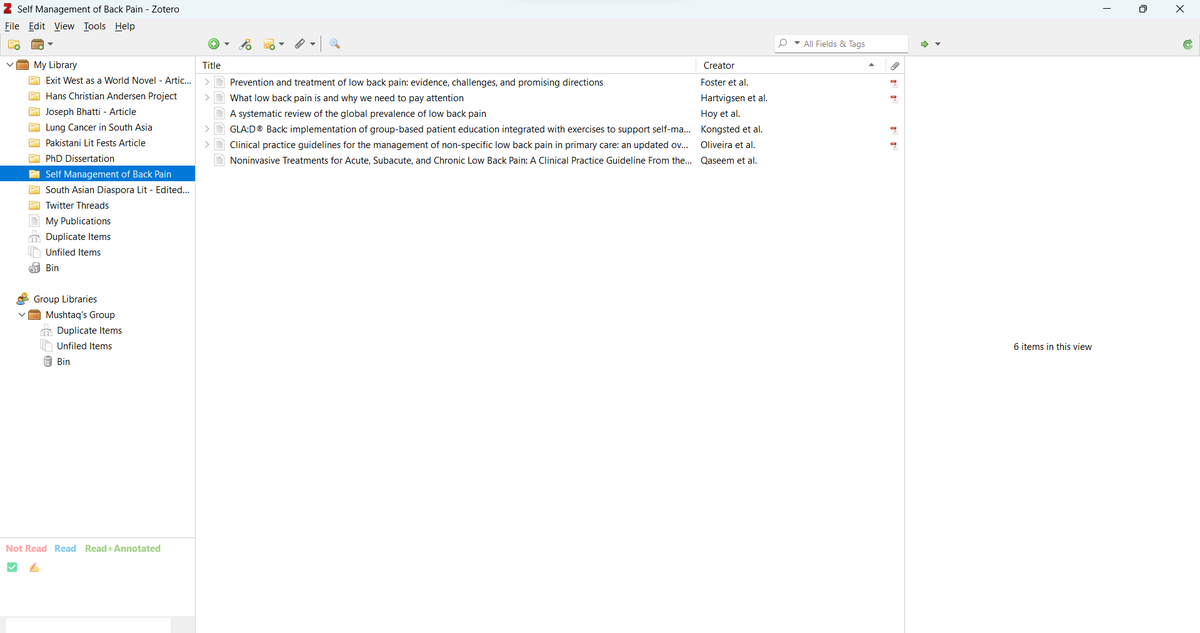1200x633 pixels.
Task: Click the writing hand emoji tag
Action: pos(34,567)
